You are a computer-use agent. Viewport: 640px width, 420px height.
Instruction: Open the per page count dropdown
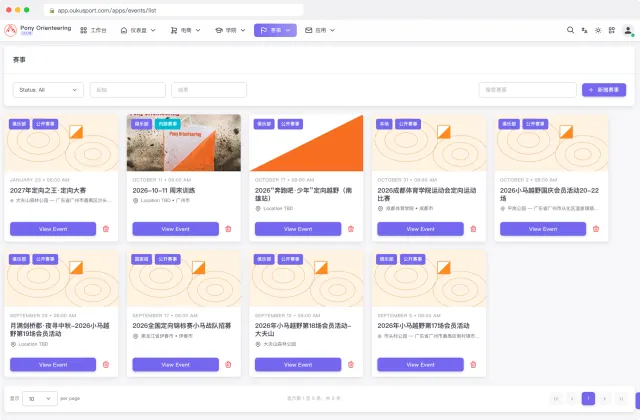click(x=40, y=398)
